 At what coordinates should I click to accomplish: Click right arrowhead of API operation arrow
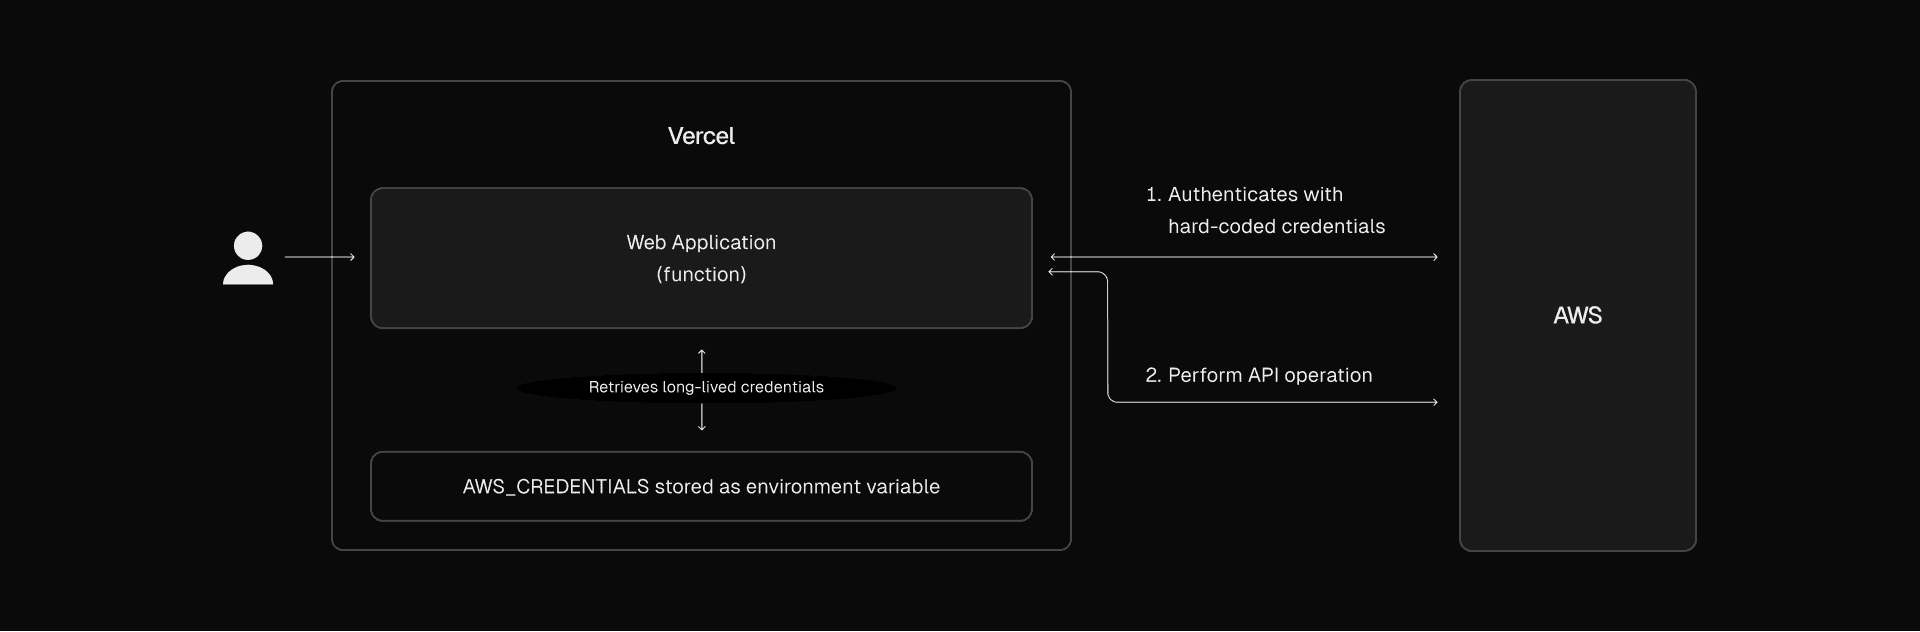[x=1434, y=402]
